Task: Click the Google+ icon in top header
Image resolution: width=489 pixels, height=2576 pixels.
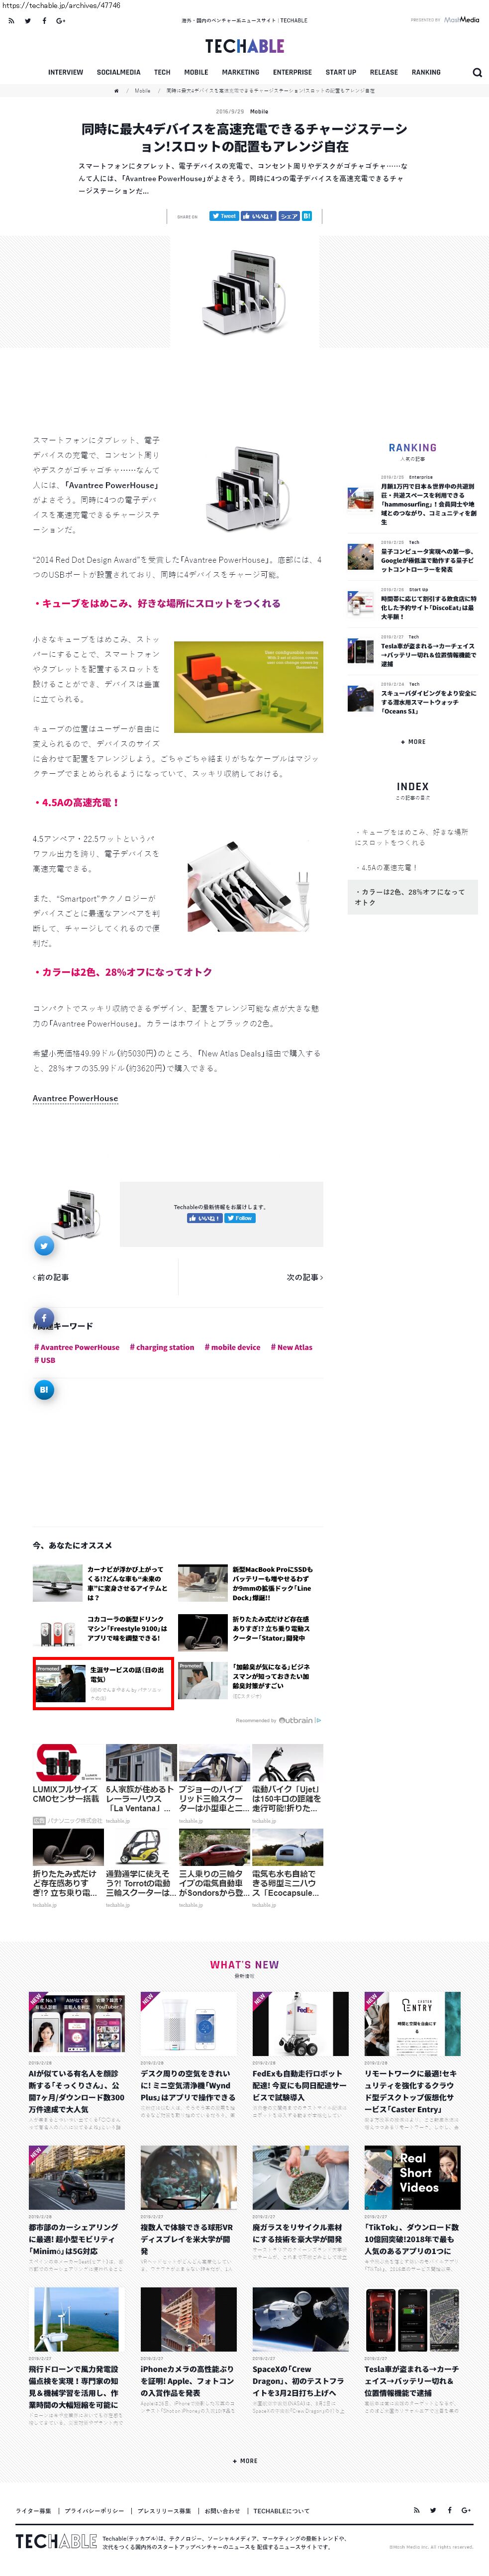Action: [61, 20]
